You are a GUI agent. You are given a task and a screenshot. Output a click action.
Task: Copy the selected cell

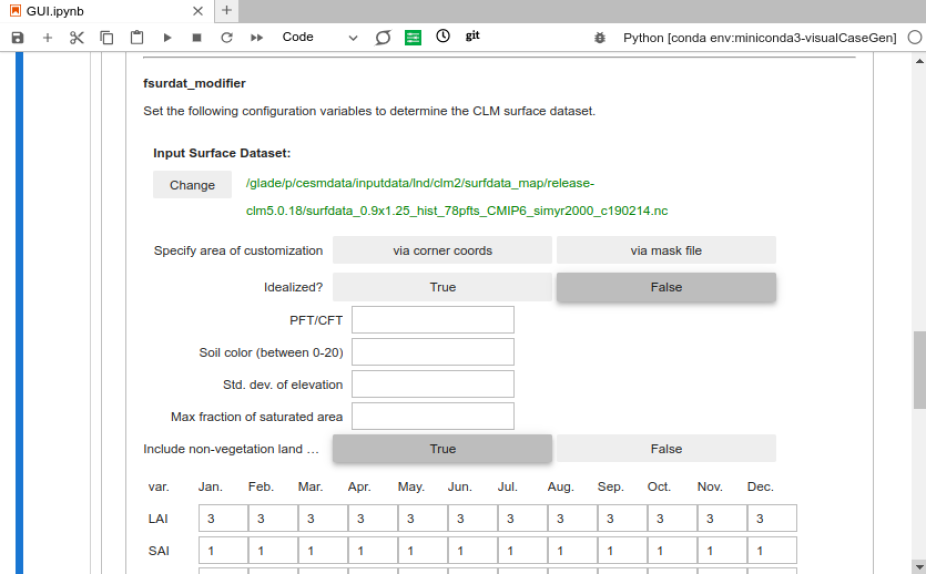pos(107,37)
